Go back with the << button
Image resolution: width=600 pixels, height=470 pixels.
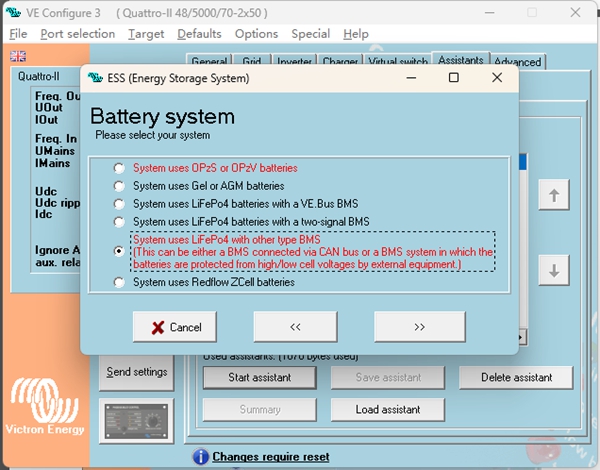pyautogui.click(x=295, y=327)
